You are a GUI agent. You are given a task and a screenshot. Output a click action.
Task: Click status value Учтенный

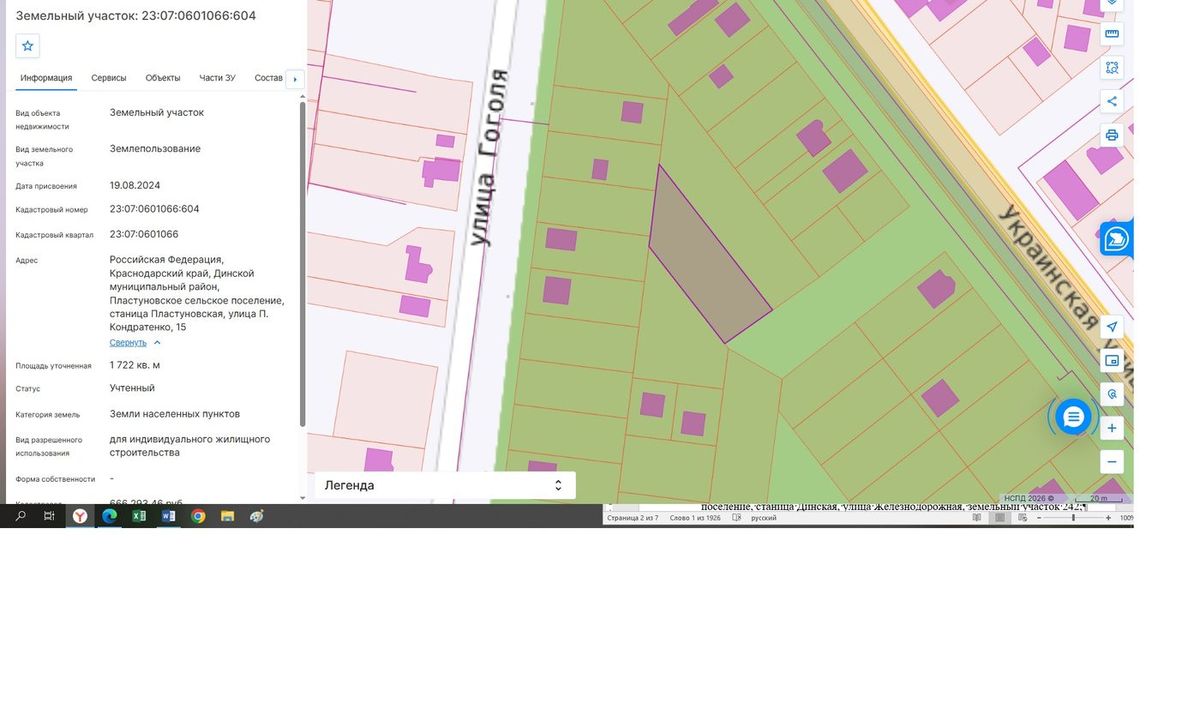[x=132, y=388]
